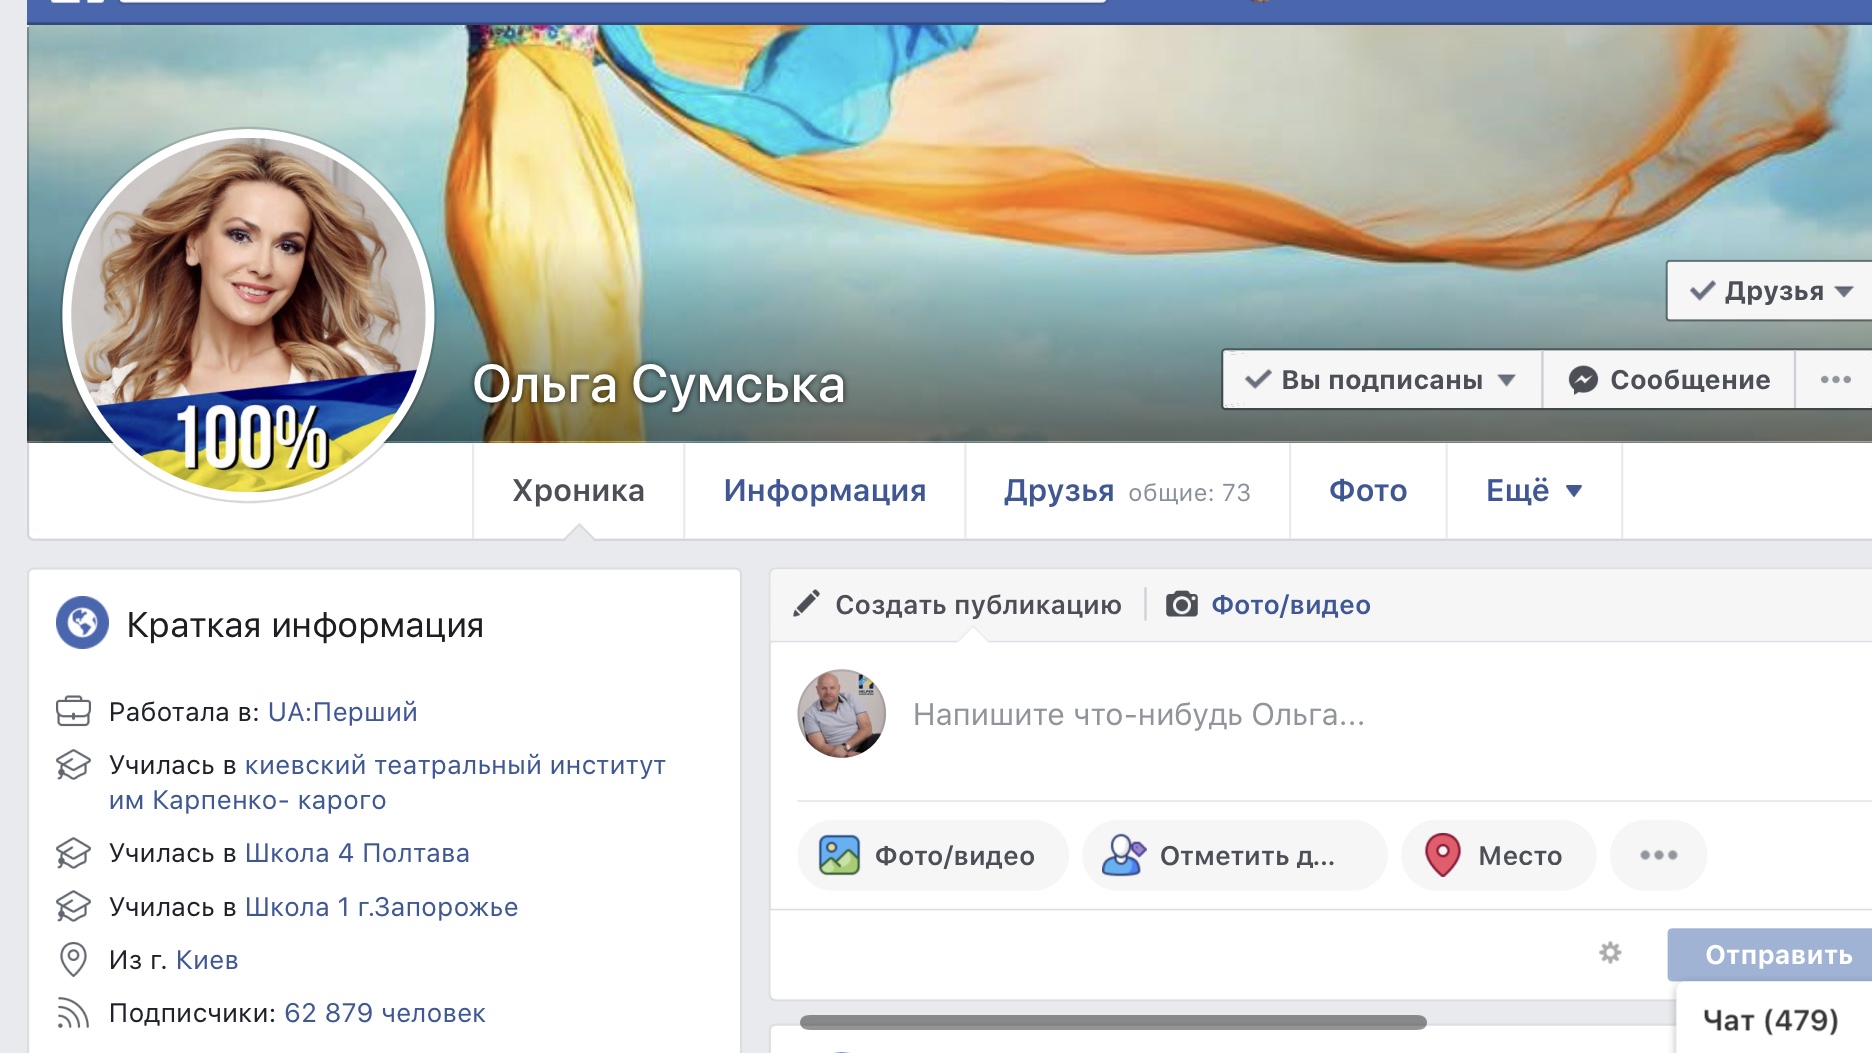Click the globe icon beside Краткая информация
Screen dimensions: 1872x1053
pyautogui.click(x=82, y=623)
